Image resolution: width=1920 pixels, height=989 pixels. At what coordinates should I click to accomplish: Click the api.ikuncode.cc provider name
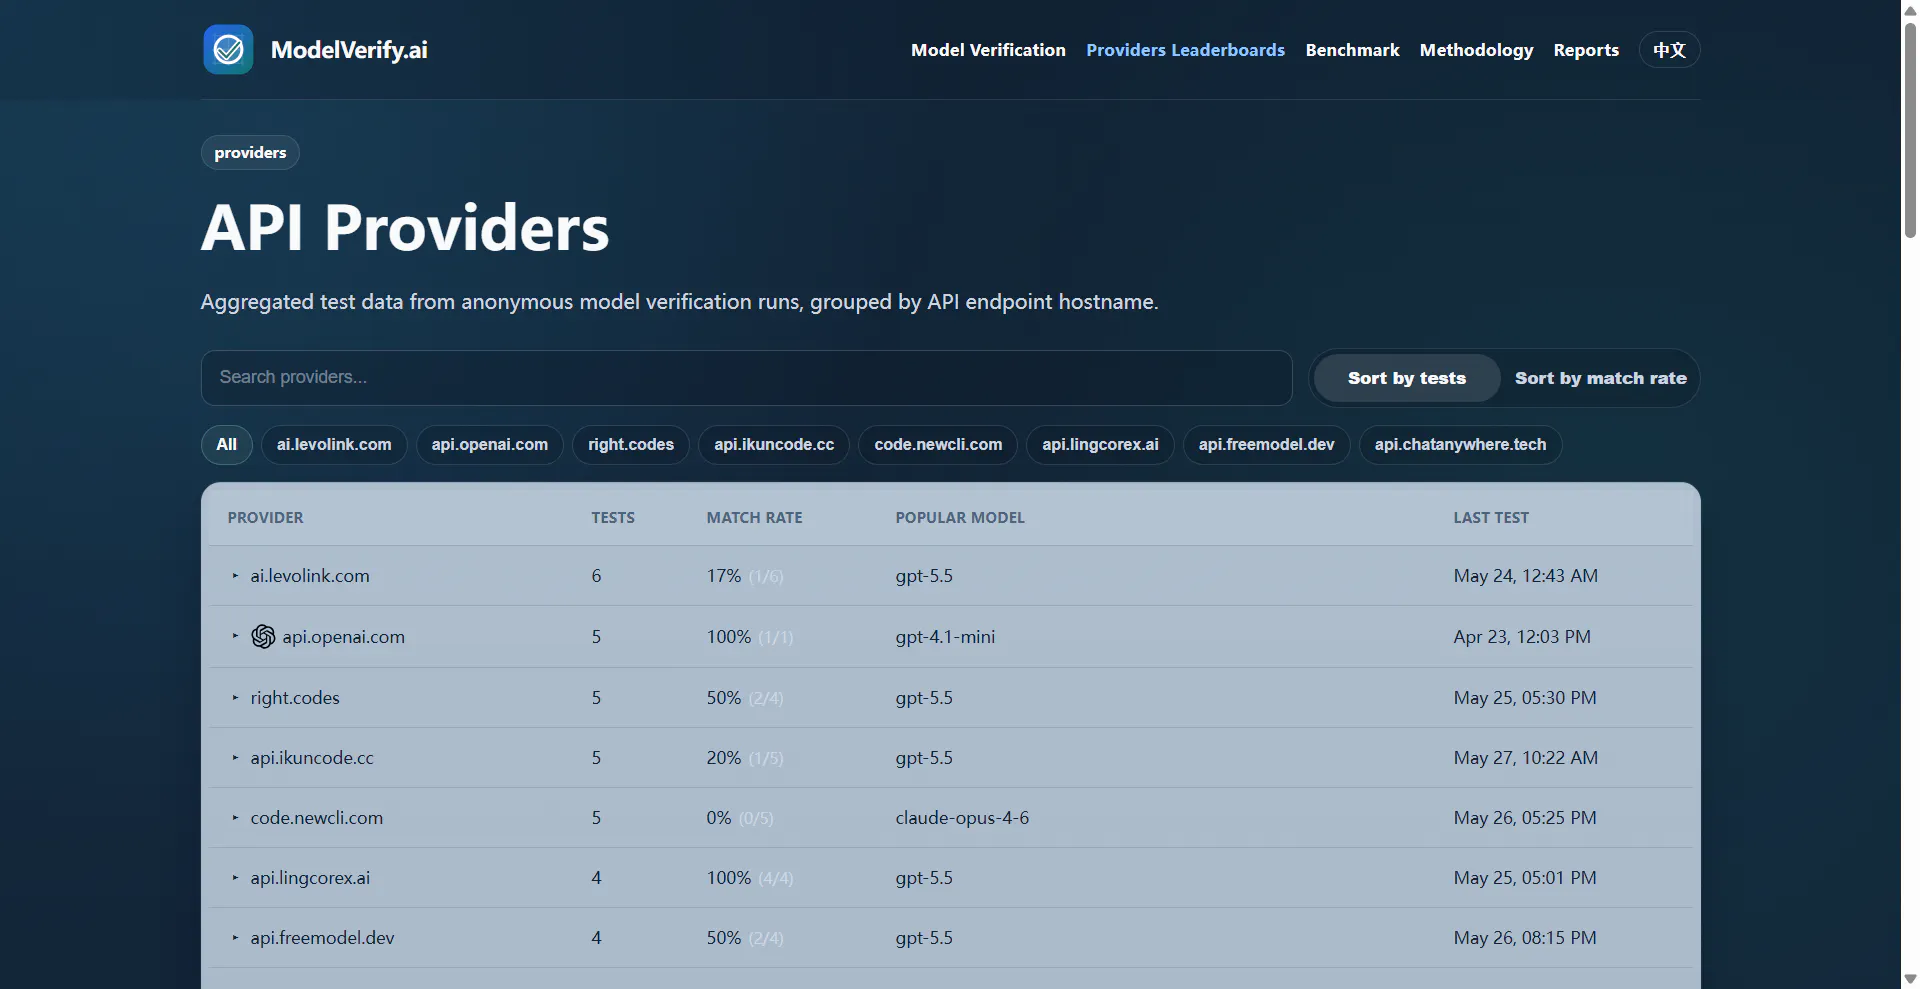click(x=312, y=758)
